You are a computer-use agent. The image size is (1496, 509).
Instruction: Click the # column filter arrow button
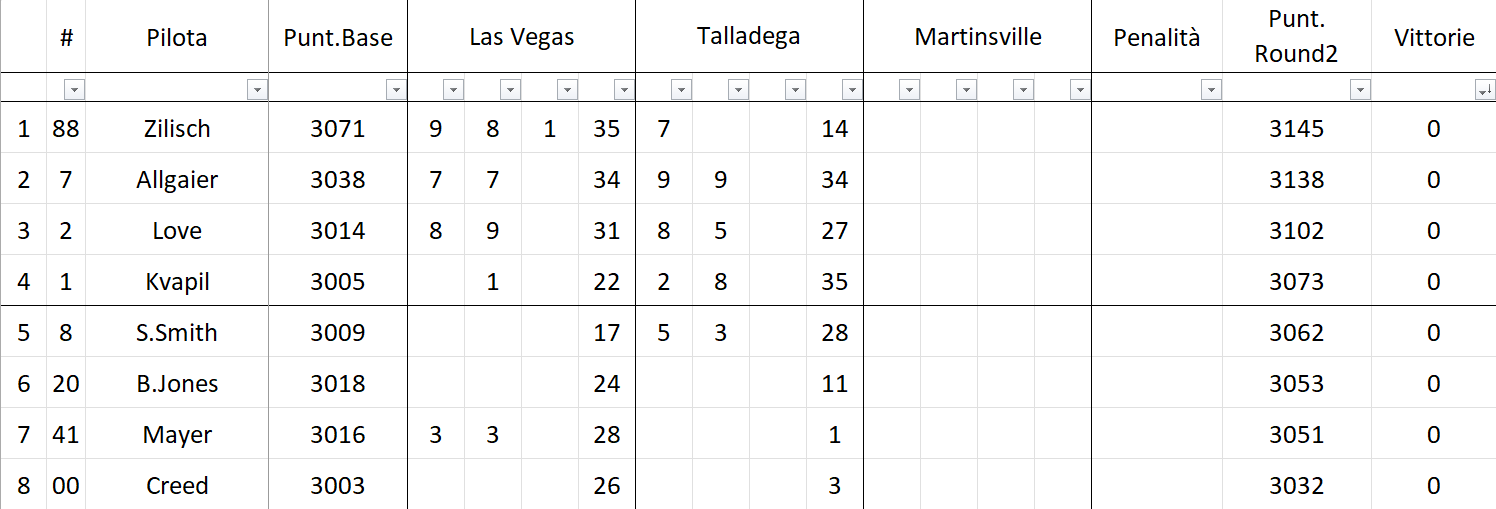(x=74, y=90)
